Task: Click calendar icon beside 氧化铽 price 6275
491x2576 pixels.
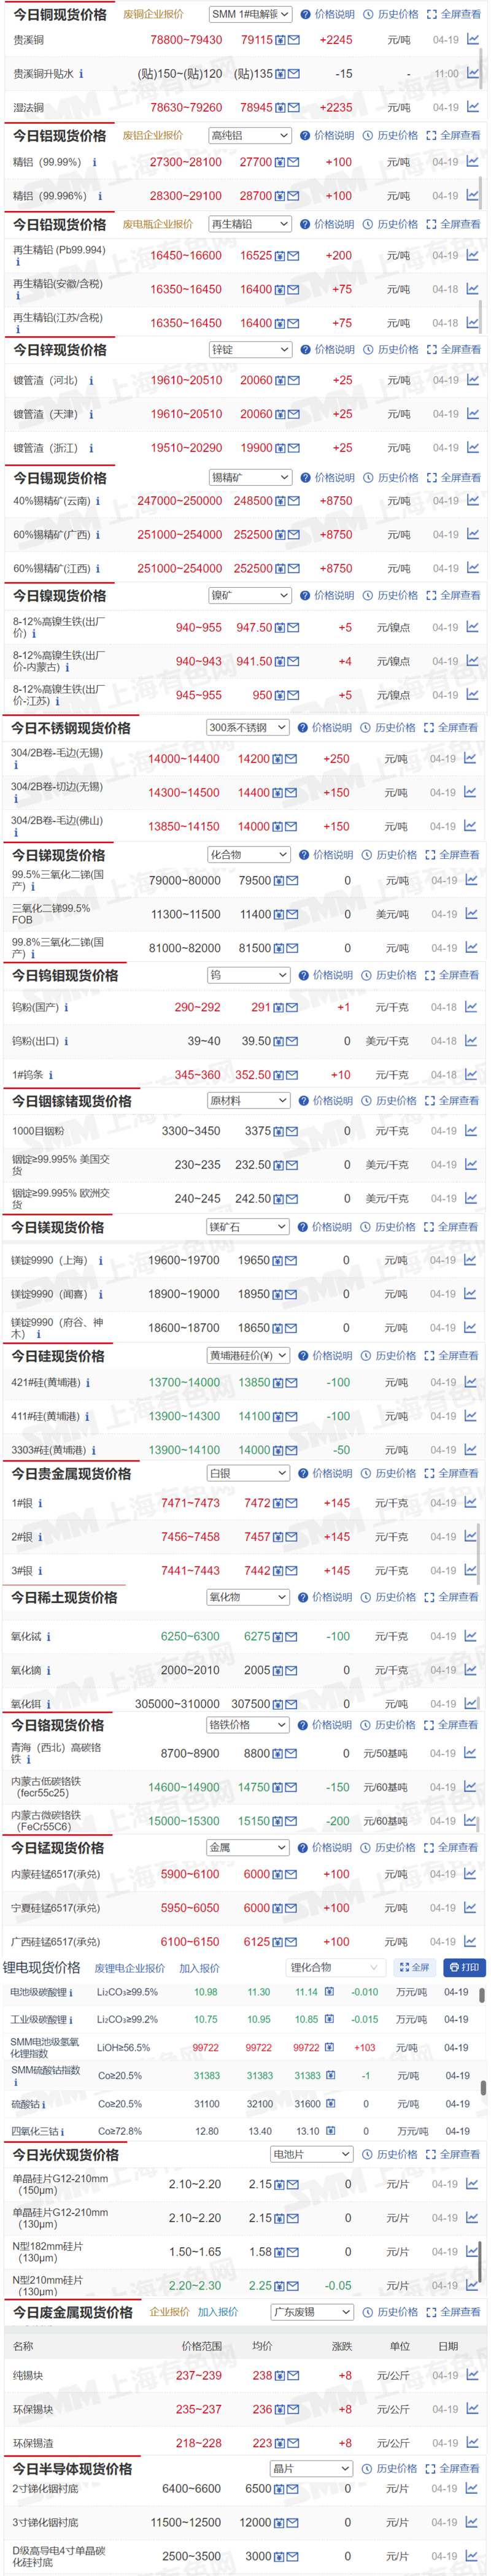Action: coord(279,1637)
